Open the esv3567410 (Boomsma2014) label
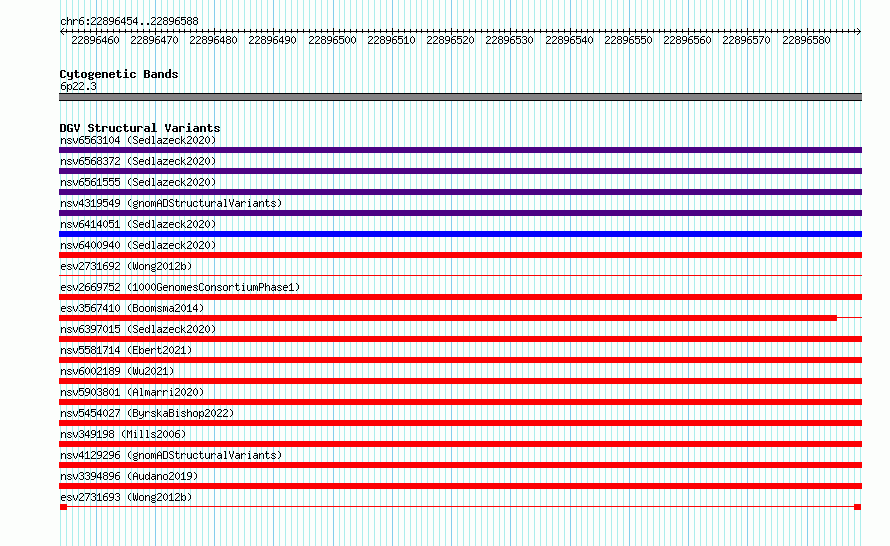The height and width of the screenshot is (546, 890). (132, 308)
